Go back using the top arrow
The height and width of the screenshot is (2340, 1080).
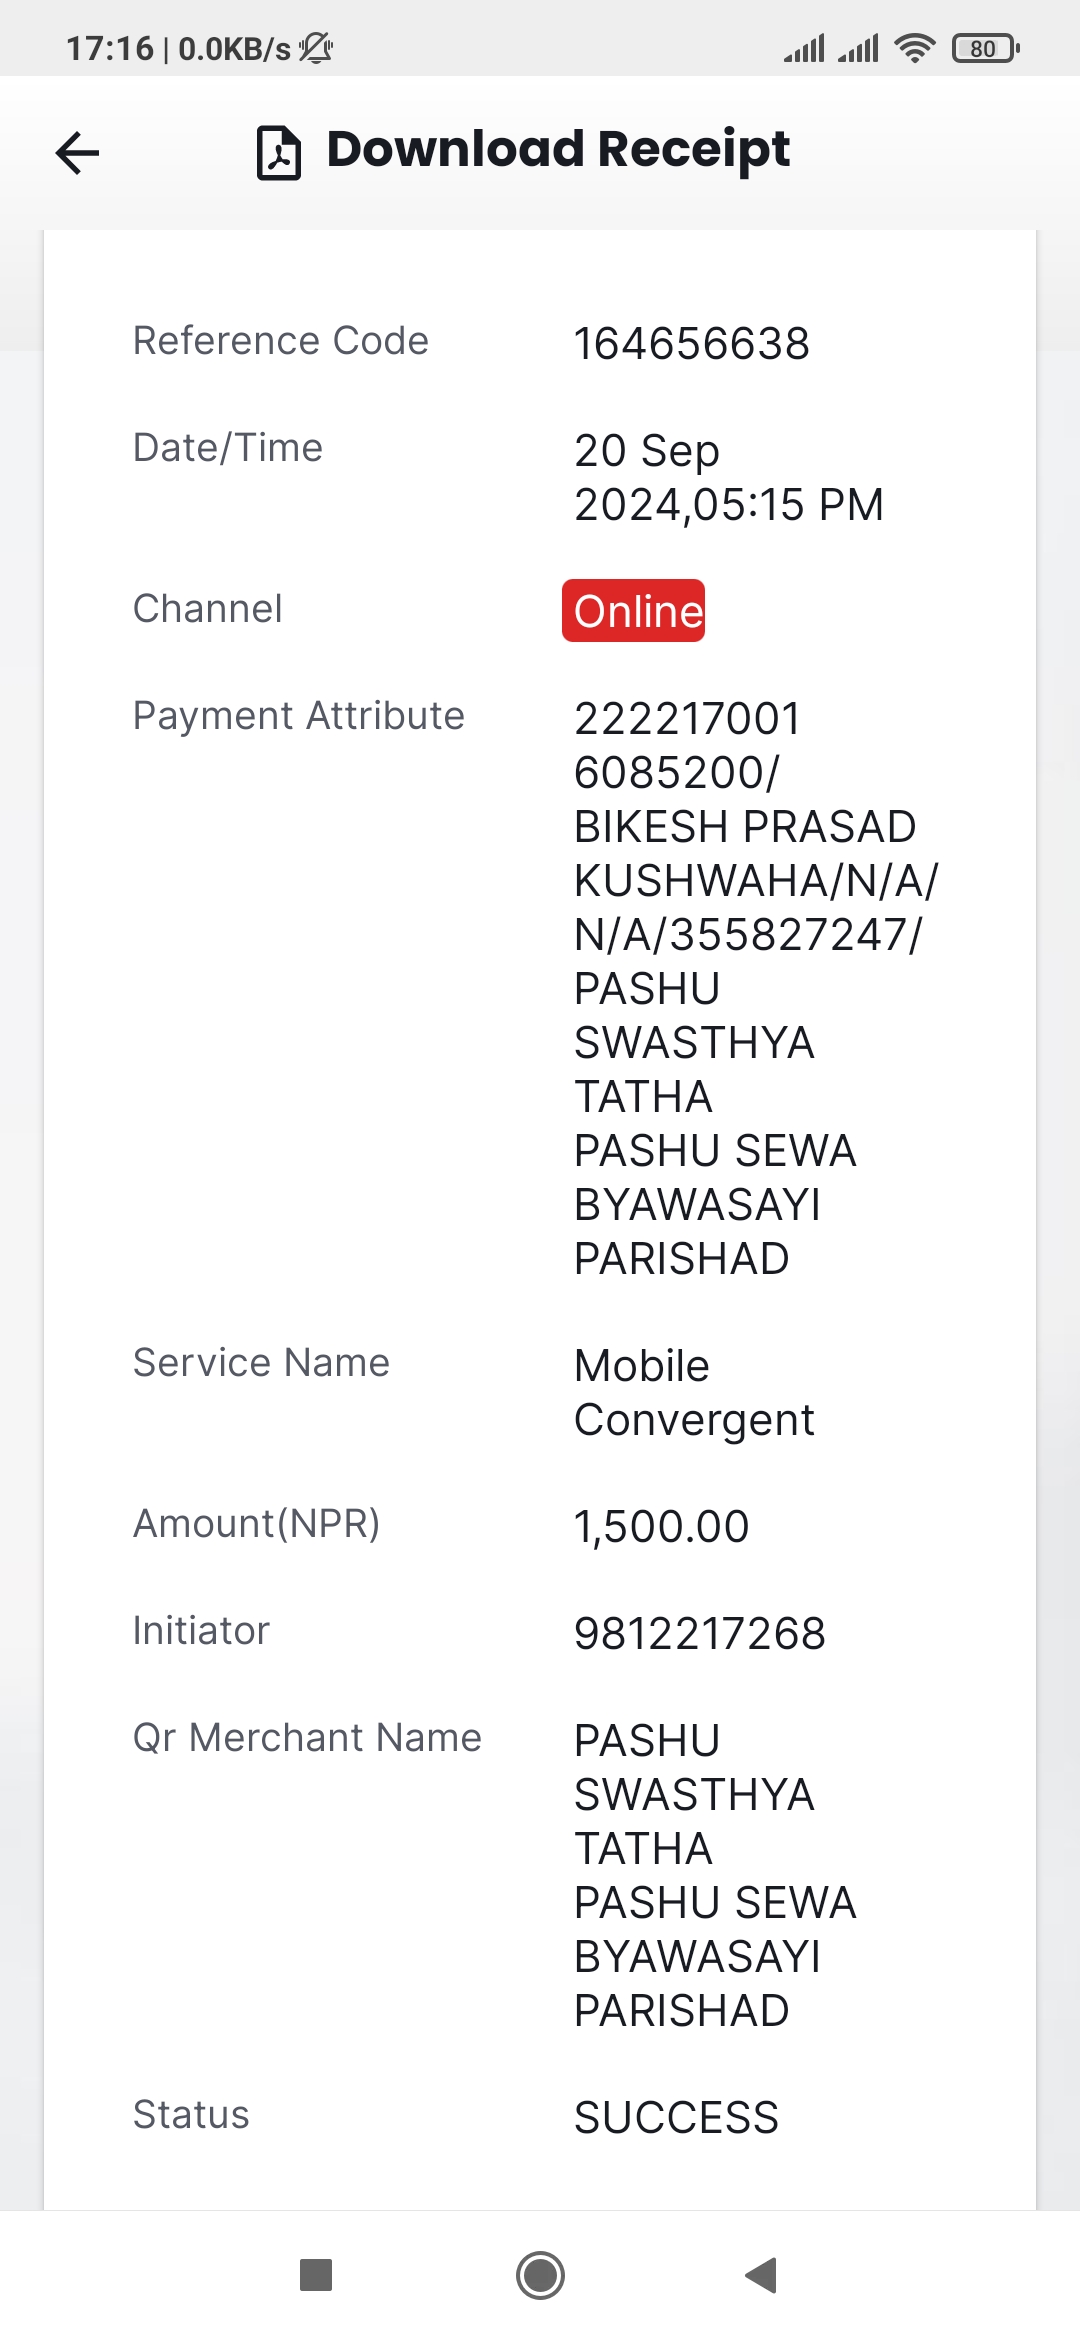click(x=77, y=153)
